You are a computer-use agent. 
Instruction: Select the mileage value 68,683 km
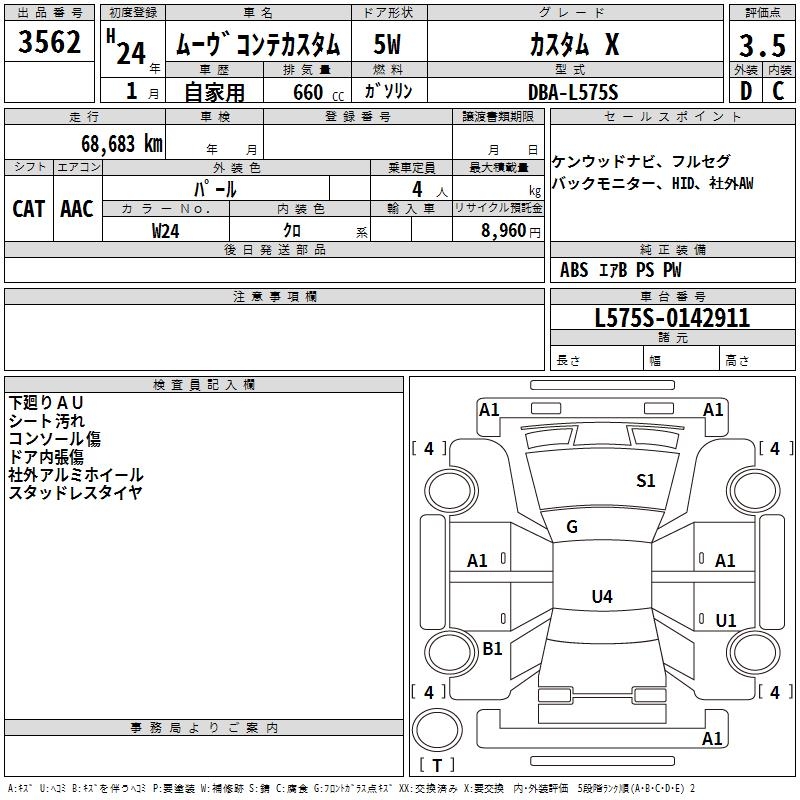coord(121,143)
